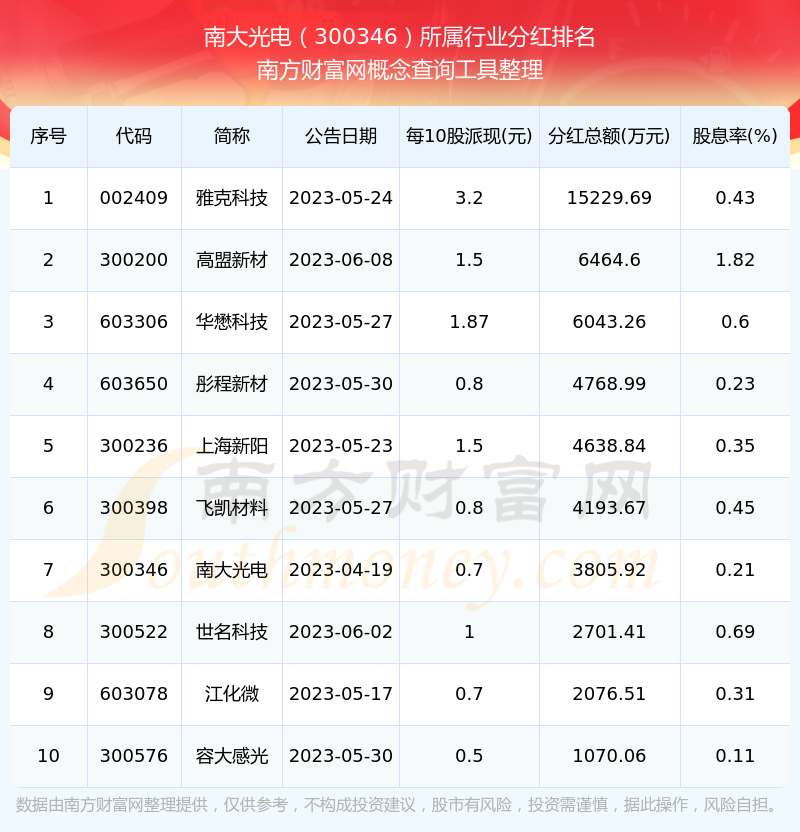Select the 南大光电 row name cell

coord(232,570)
